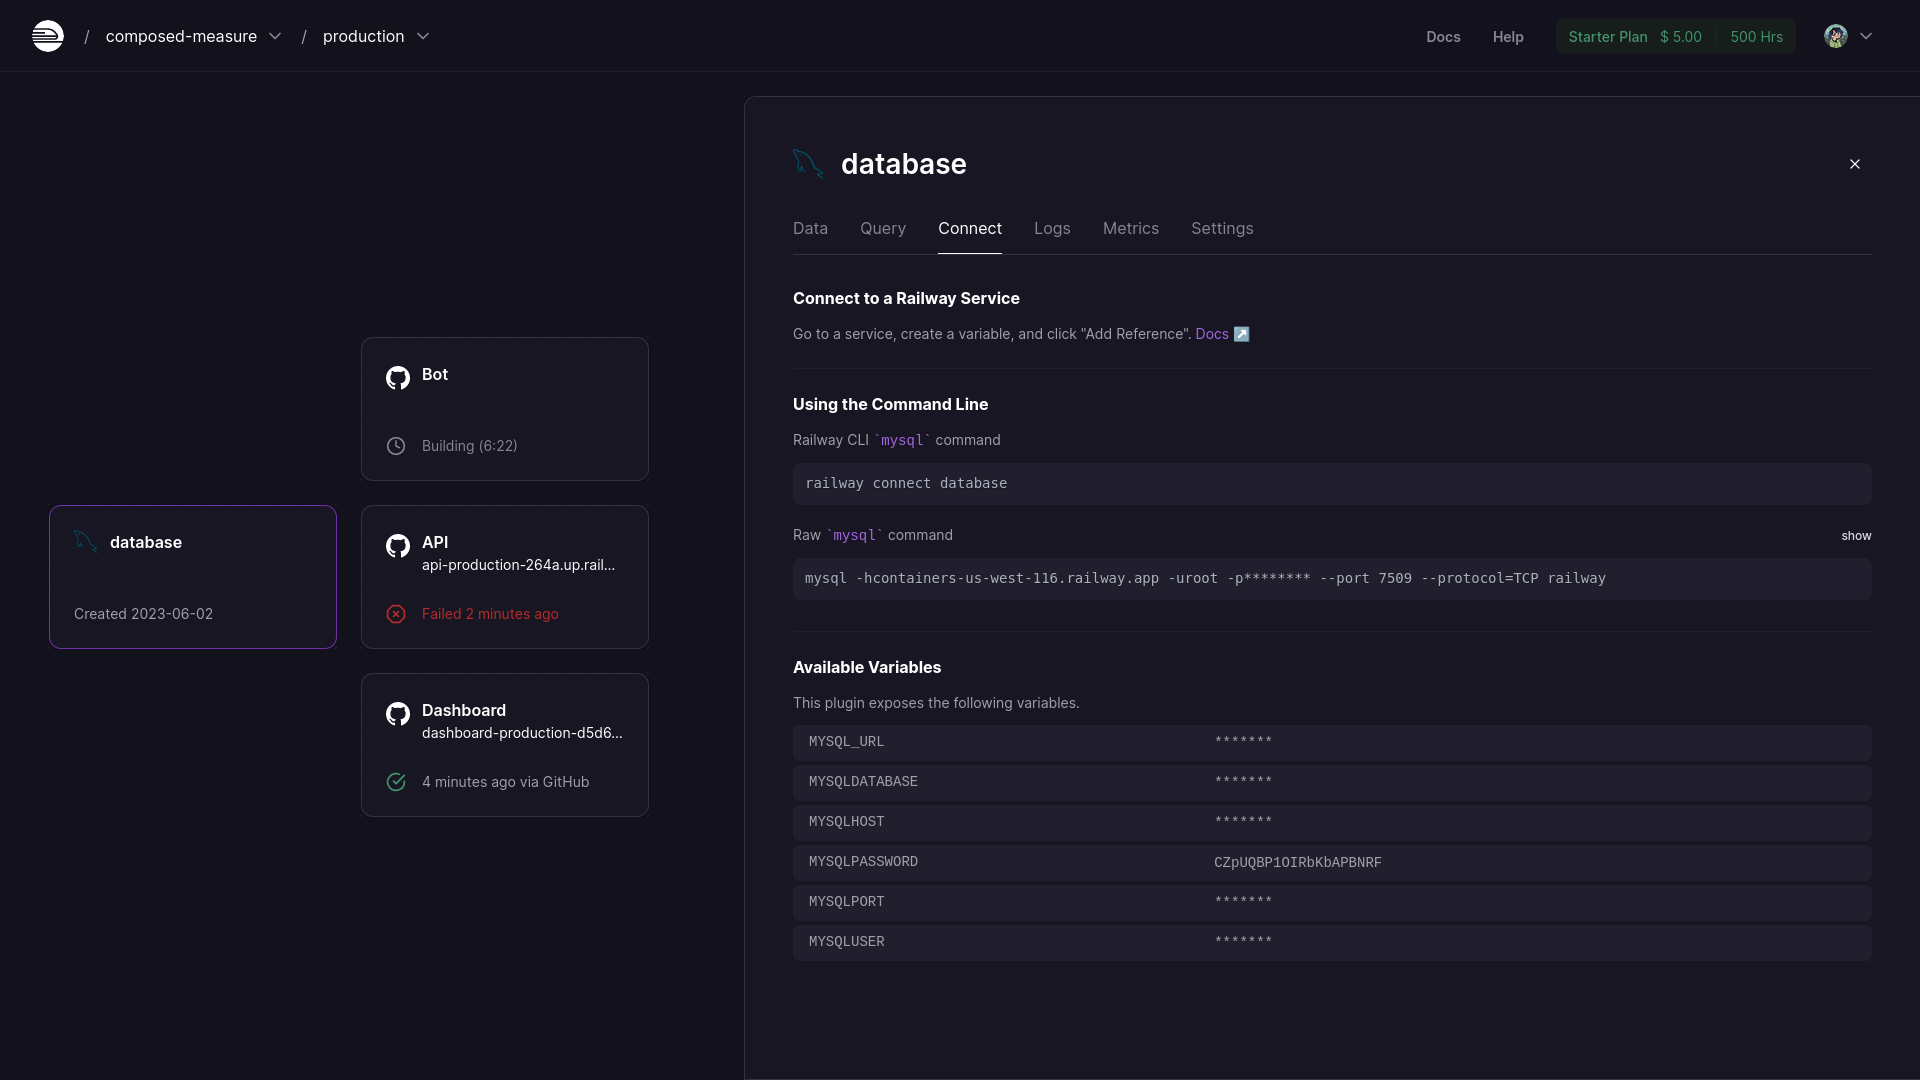Click the Railway logo home icon
Image resolution: width=1920 pixels, height=1080 pixels.
[47, 36]
